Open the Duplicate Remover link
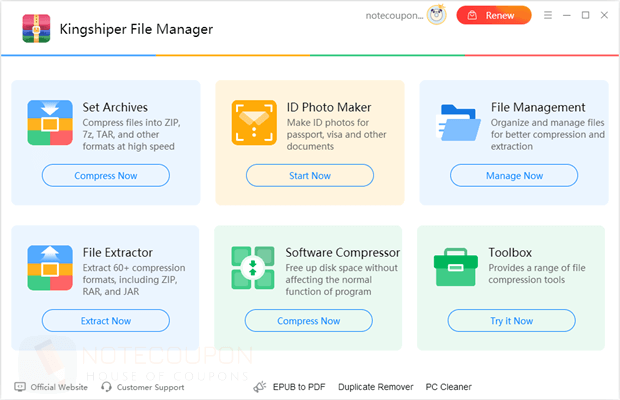Screen dimensions: 620x400 [x=376, y=387]
